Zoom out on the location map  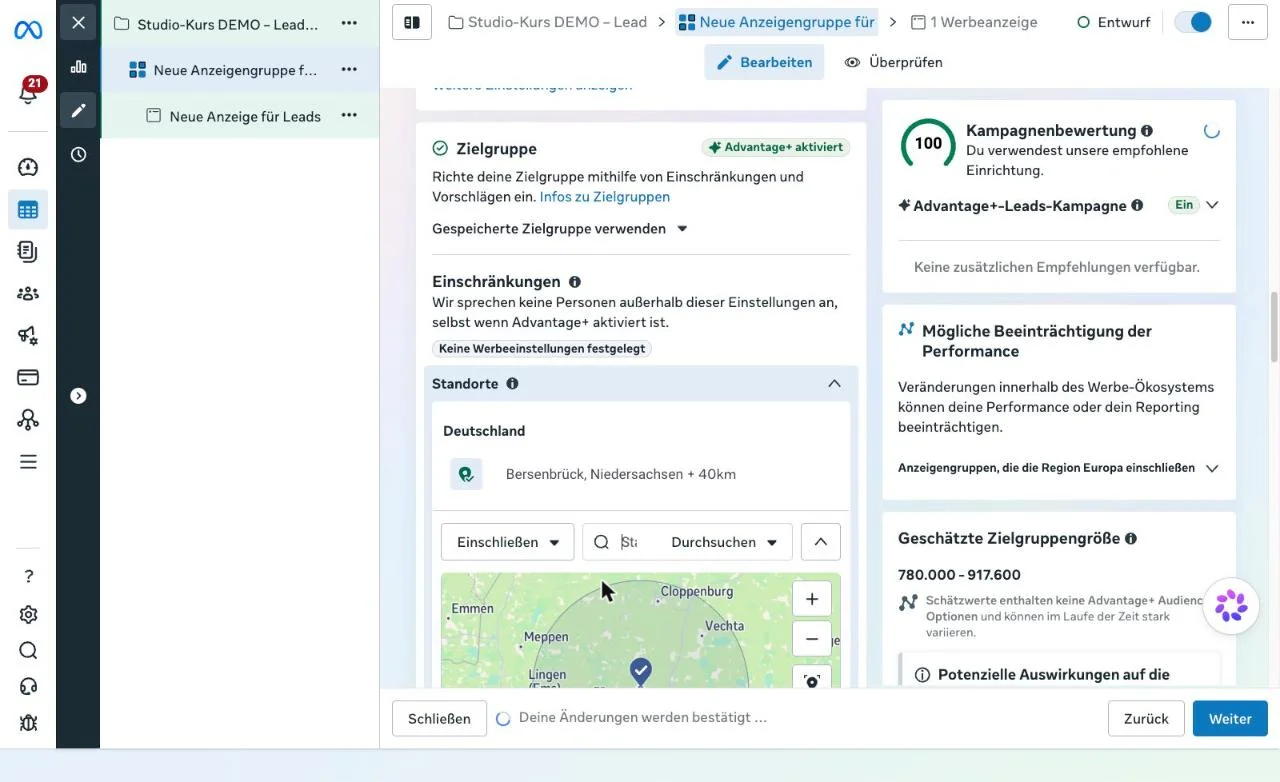tap(812, 638)
